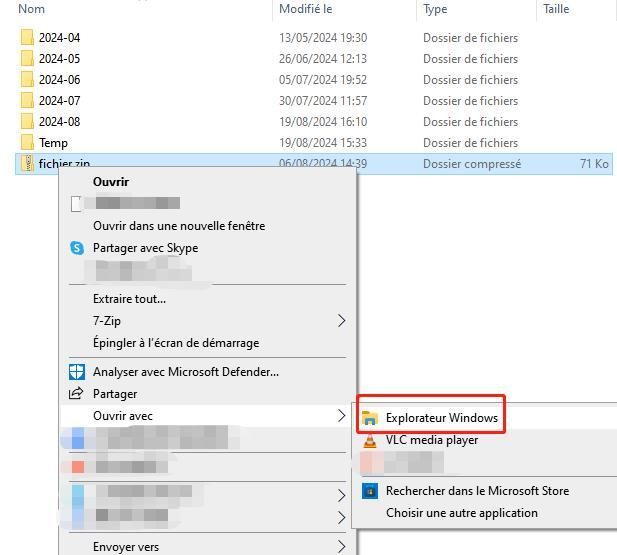Image resolution: width=617 pixels, height=555 pixels.
Task: Click the date 05/07/2024 19:52
Action: point(323,80)
